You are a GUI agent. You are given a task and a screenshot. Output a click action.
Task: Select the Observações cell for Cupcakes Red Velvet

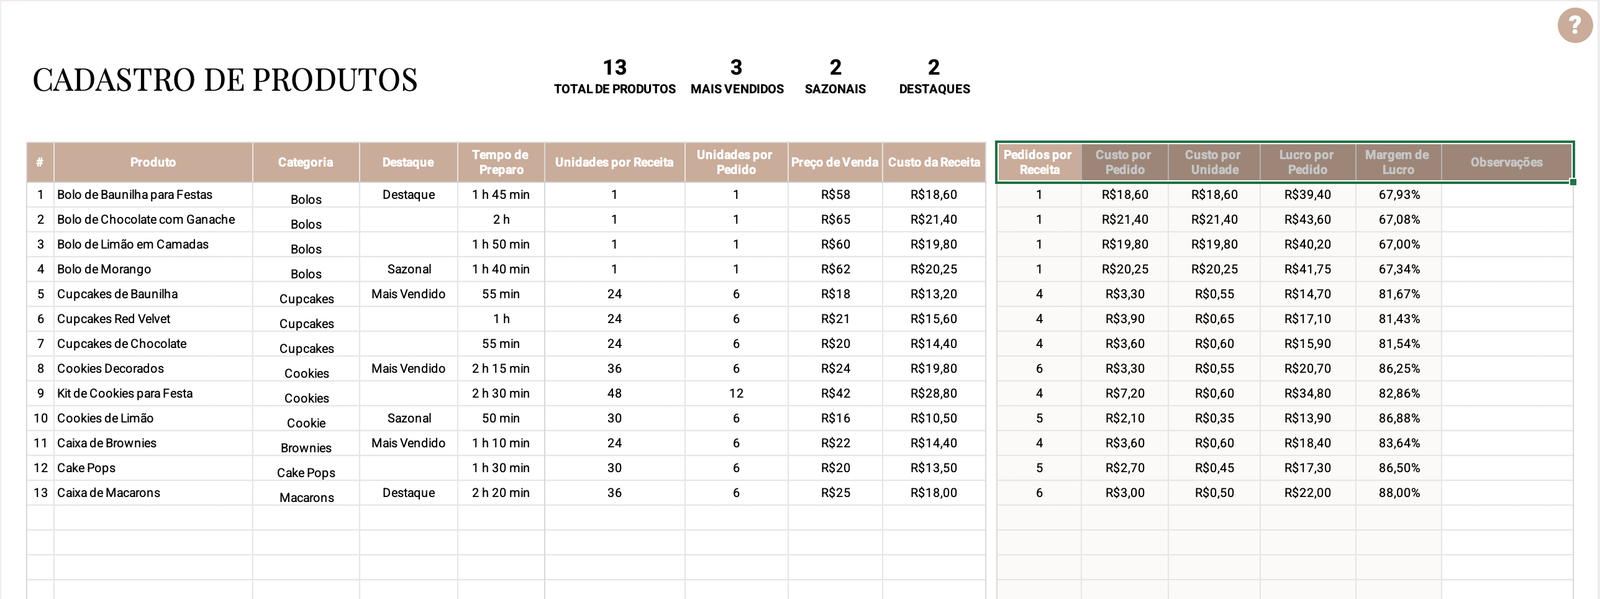[x=1507, y=319]
